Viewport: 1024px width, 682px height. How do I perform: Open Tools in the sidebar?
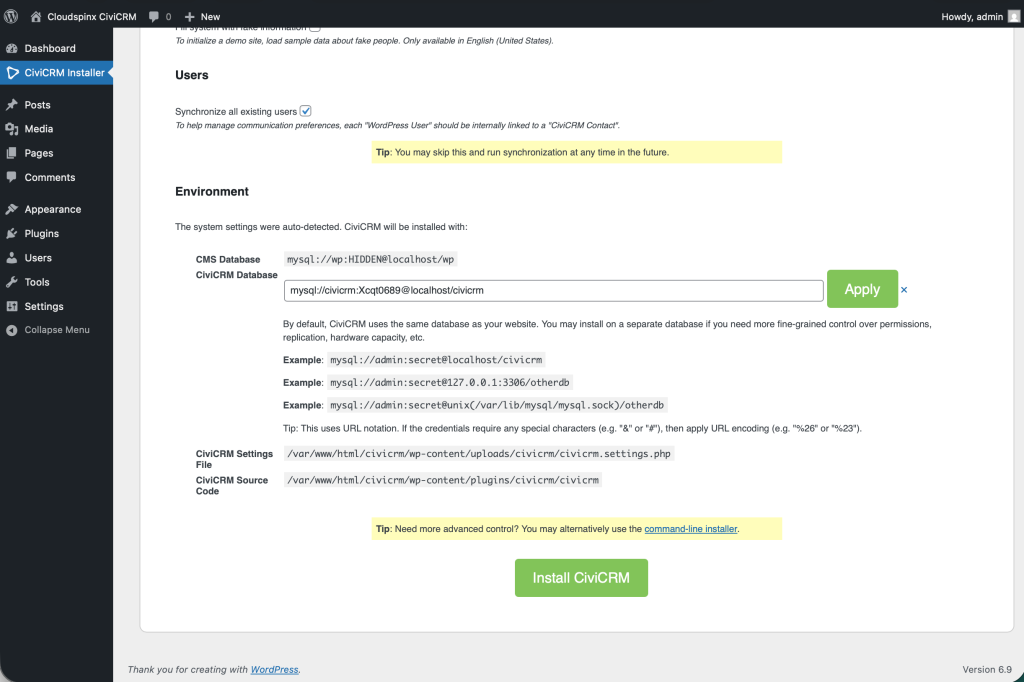click(x=37, y=282)
